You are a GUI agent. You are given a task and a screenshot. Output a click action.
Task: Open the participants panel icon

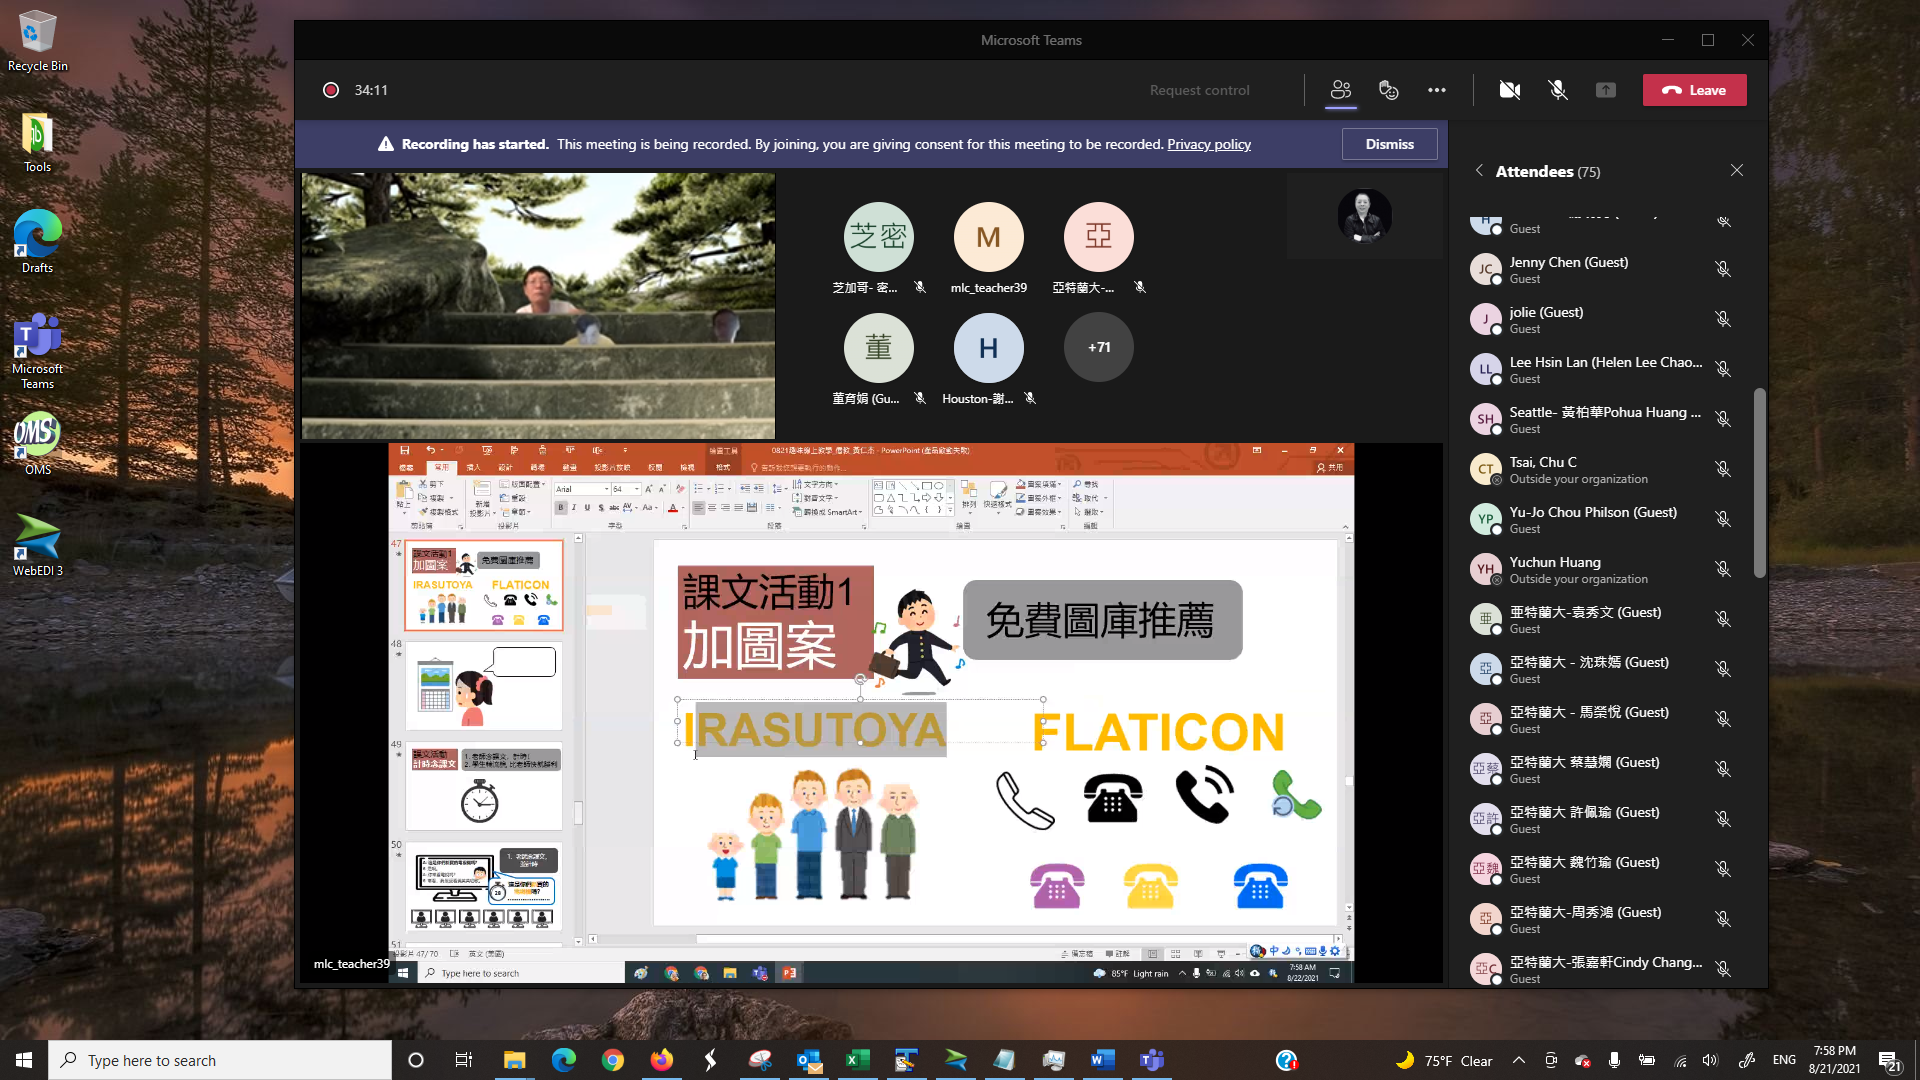[x=1340, y=90]
